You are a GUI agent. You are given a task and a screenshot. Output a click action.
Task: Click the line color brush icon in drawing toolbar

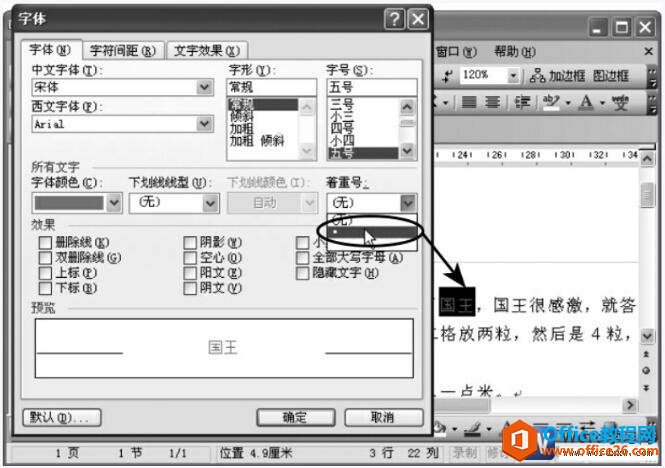pyautogui.click(x=474, y=429)
